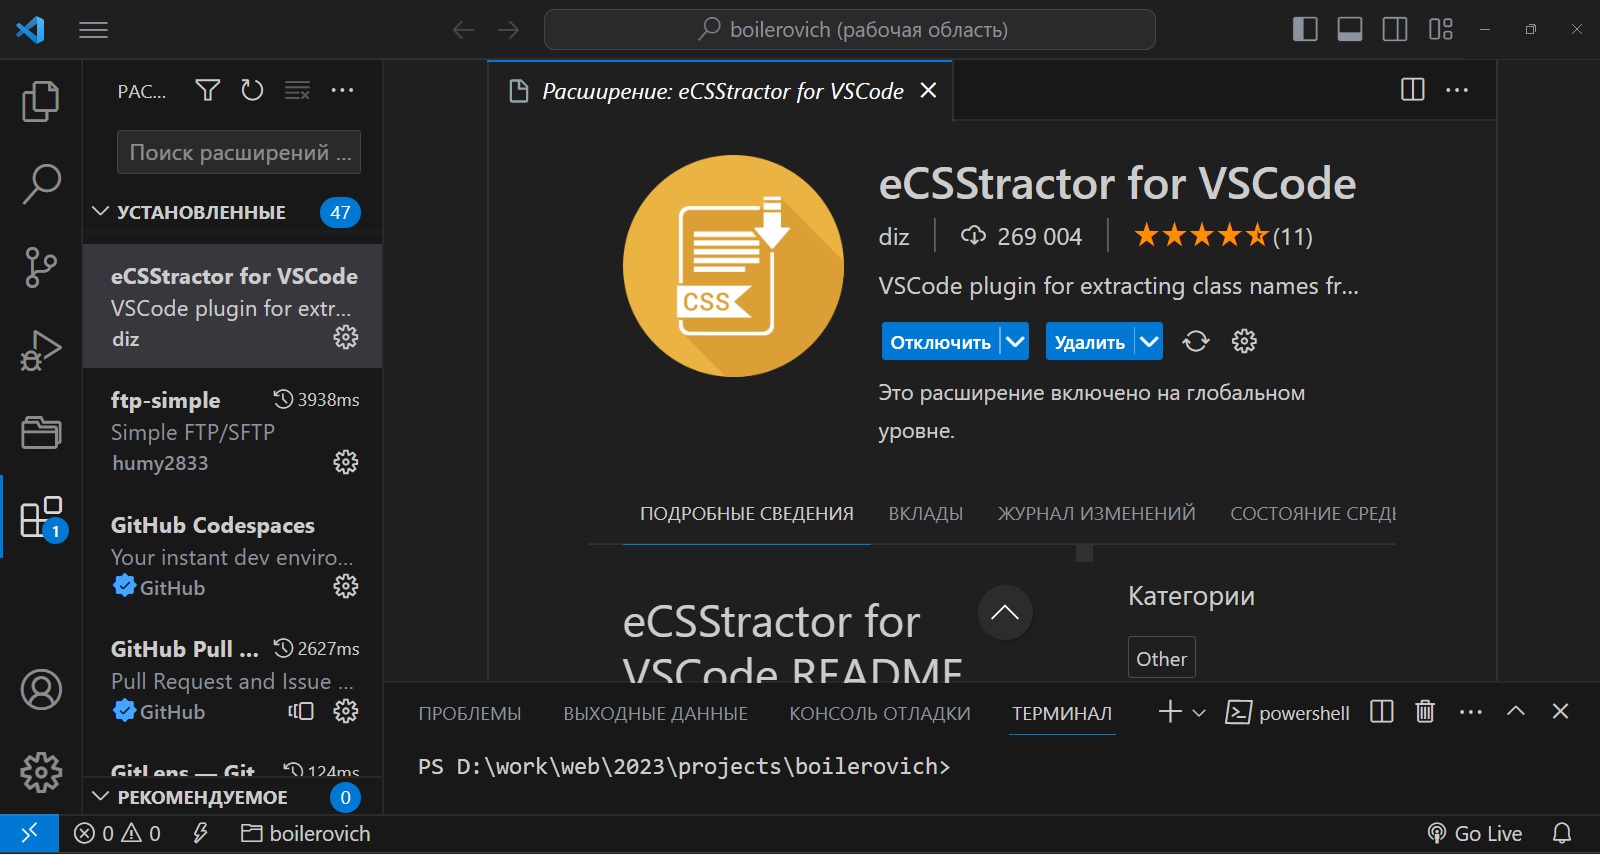Viewport: 1600px width, 854px height.
Task: Open the Manage gear in activity bar
Action: (x=41, y=772)
